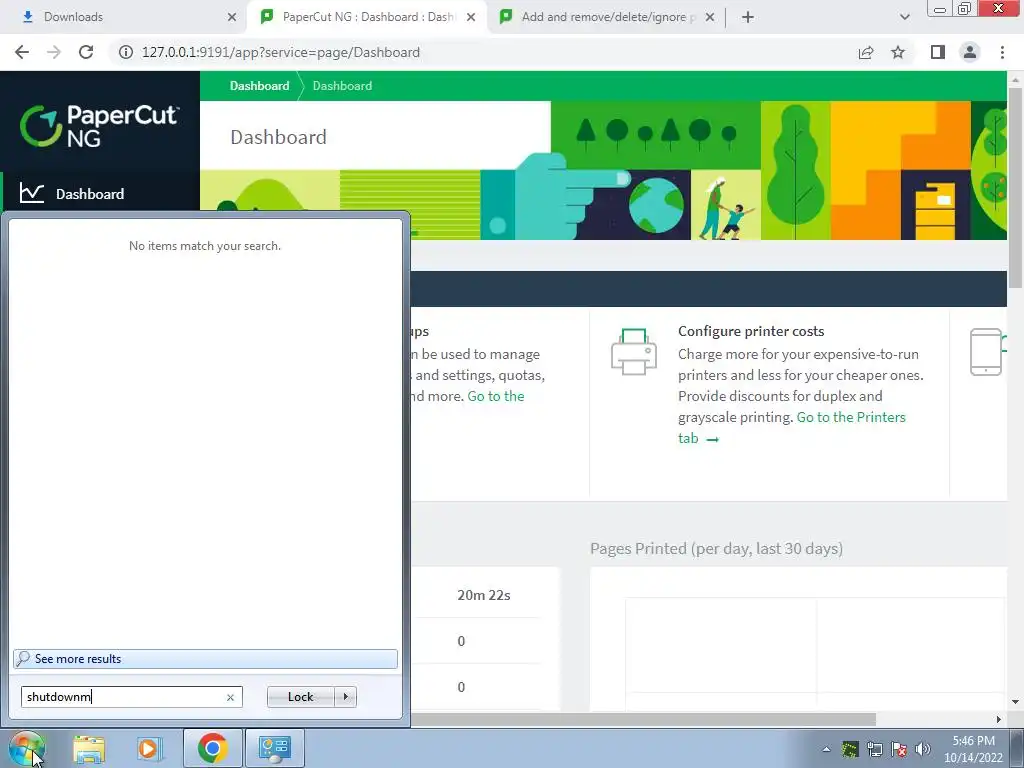1024x768 pixels.
Task: Click the page's vertical scrollbar thumb
Action: (1015, 187)
